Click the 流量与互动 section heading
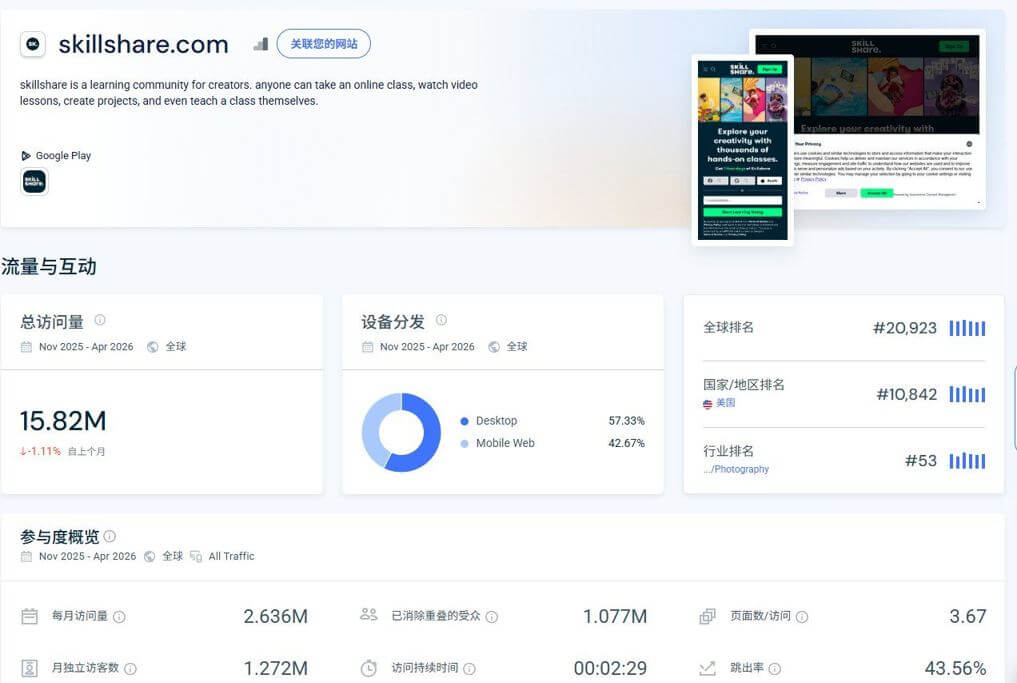The width and height of the screenshot is (1017, 683). tap(49, 267)
